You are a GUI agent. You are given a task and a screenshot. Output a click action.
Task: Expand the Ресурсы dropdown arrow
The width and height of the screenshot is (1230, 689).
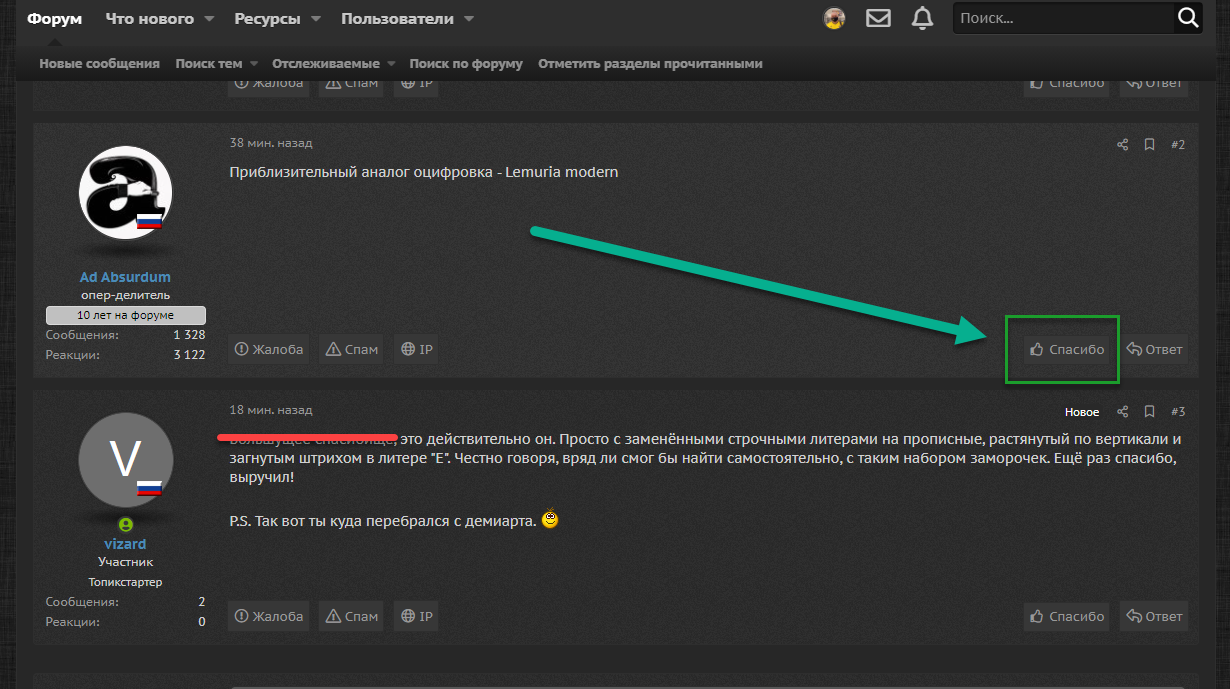pos(315,19)
